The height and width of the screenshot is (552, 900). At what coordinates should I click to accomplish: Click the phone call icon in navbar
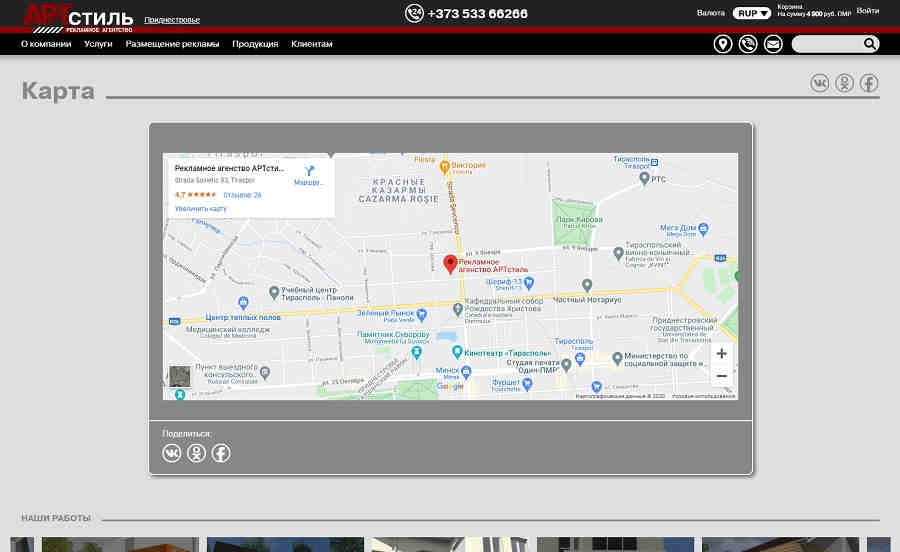pyautogui.click(x=748, y=44)
